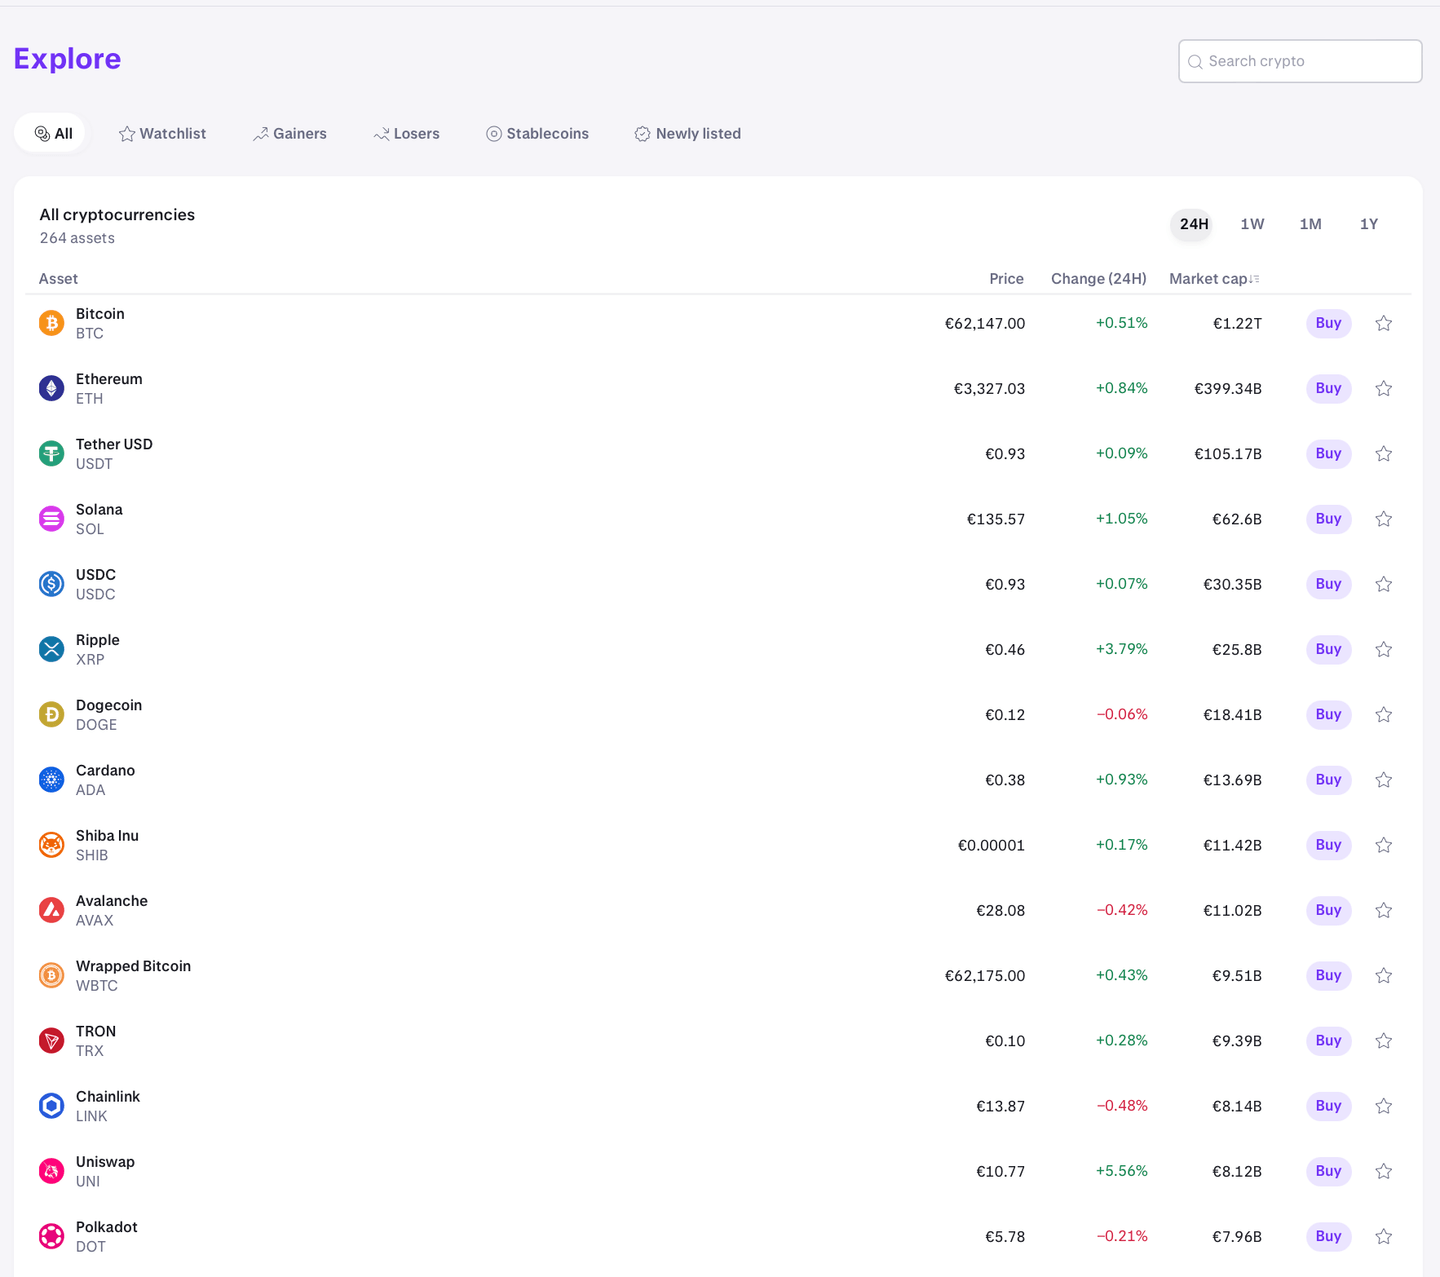1440x1277 pixels.
Task: Click the Polkadot logo icon
Action: pos(51,1236)
